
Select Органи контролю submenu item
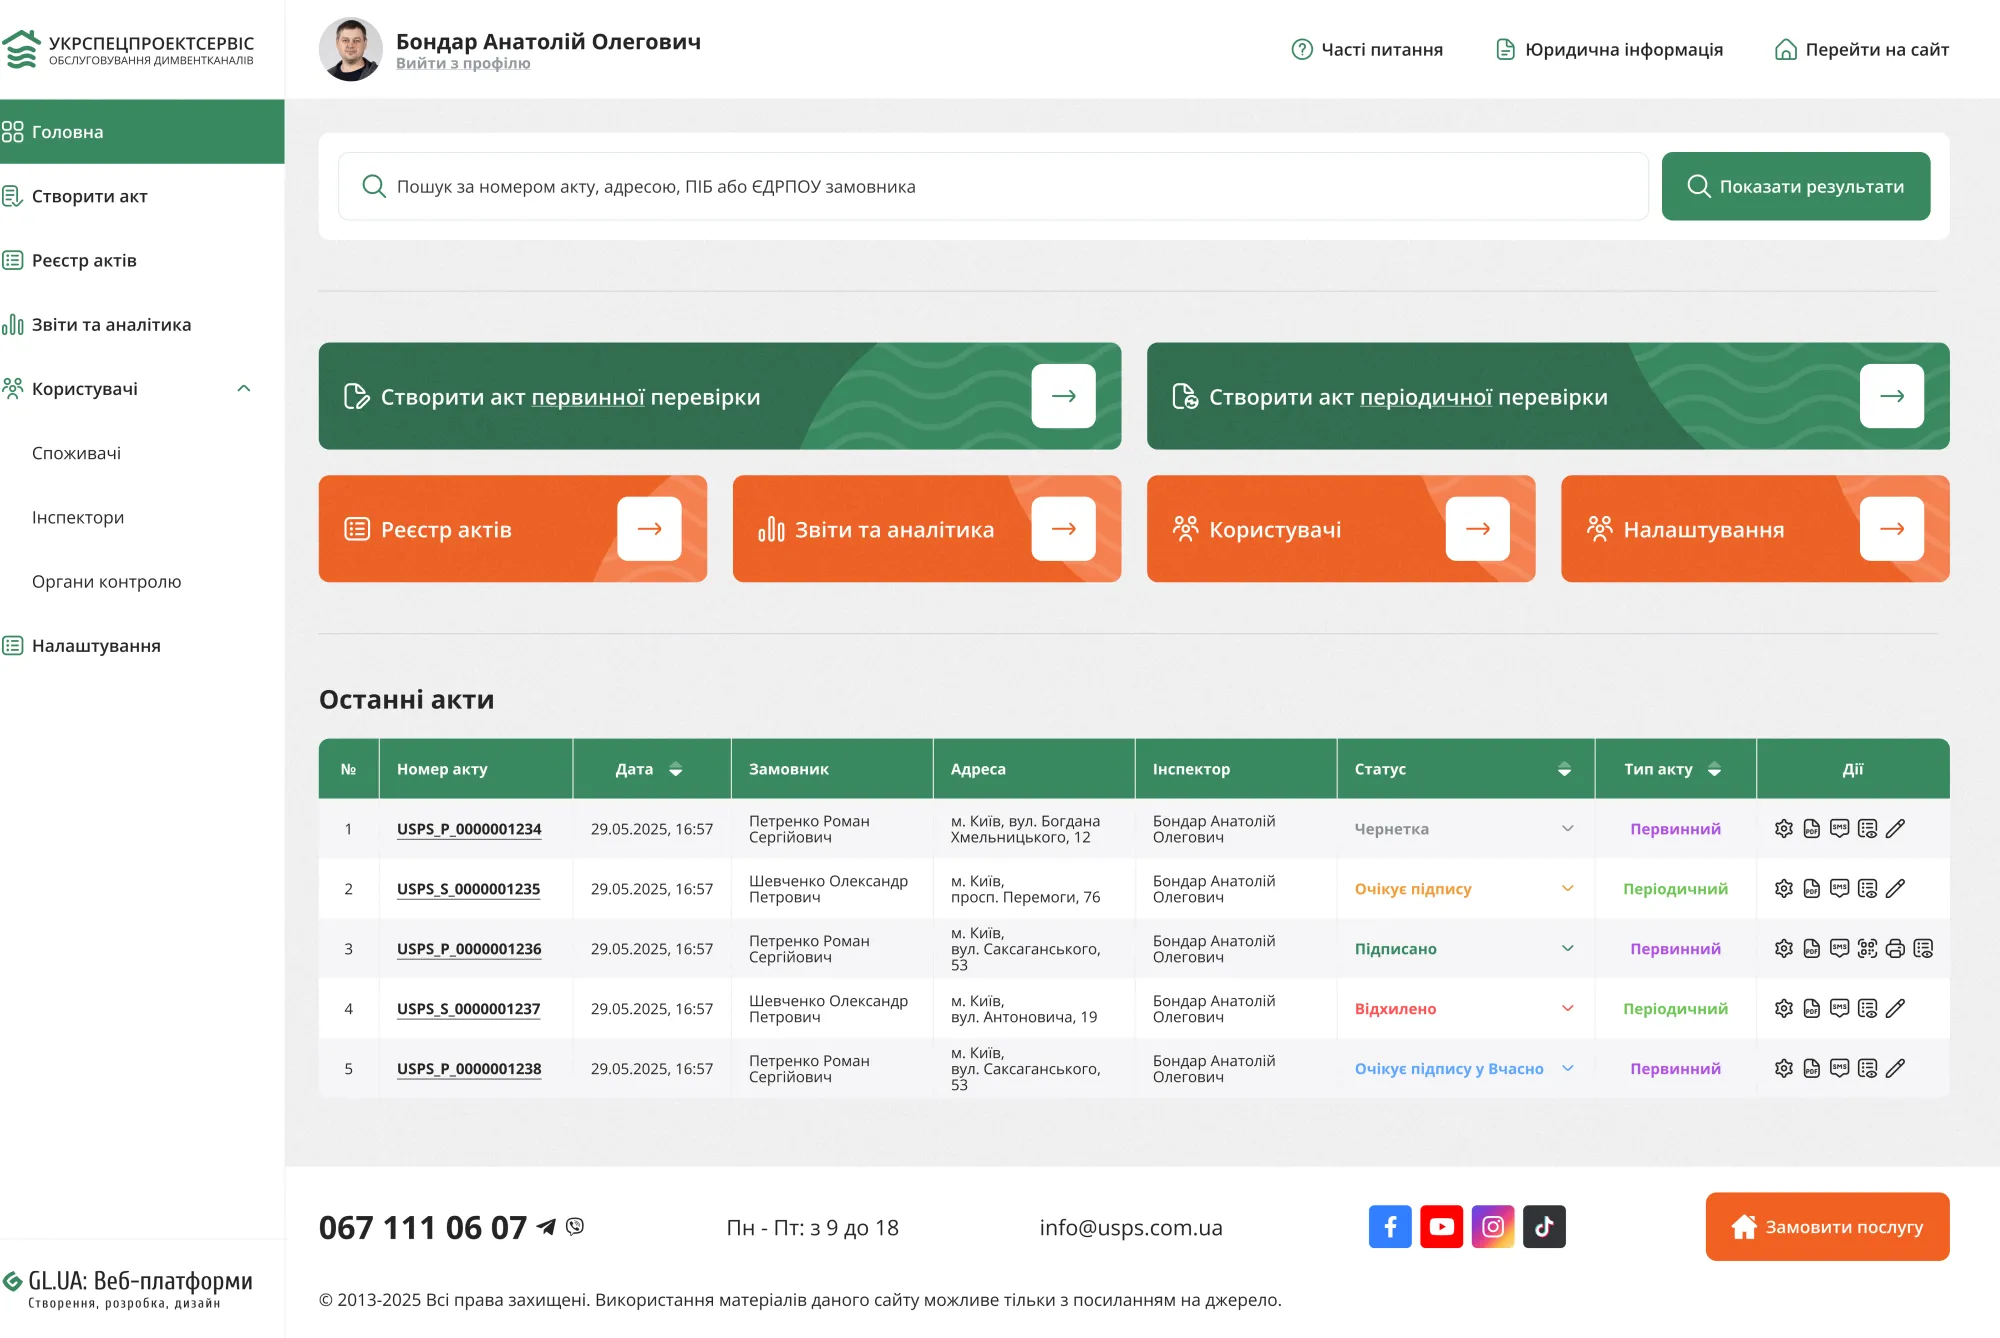coord(106,581)
